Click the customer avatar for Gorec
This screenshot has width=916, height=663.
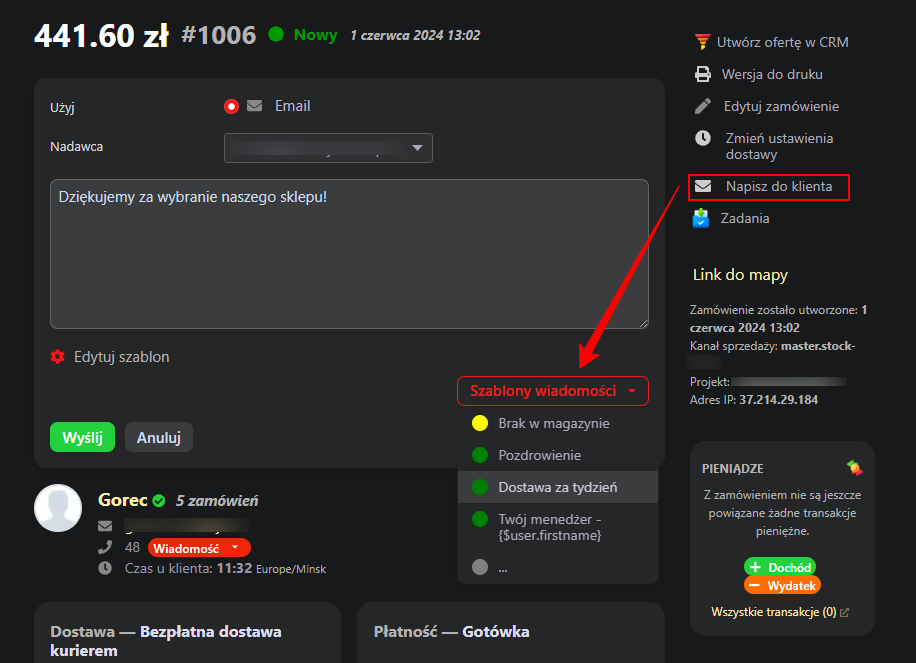(58, 508)
